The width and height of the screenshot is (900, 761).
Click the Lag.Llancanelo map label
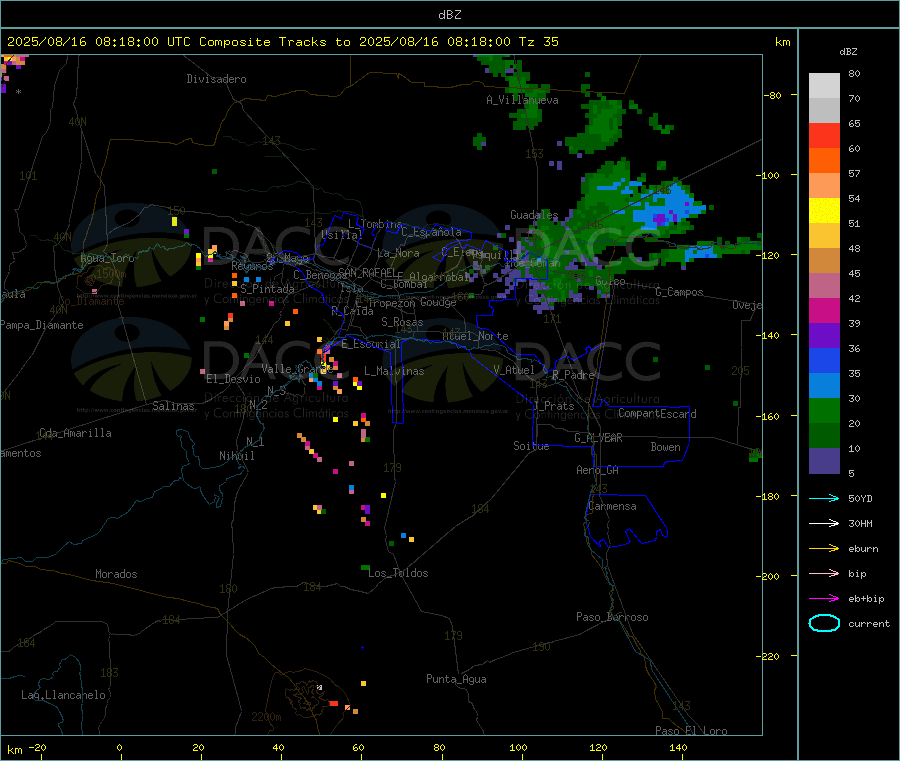63,695
